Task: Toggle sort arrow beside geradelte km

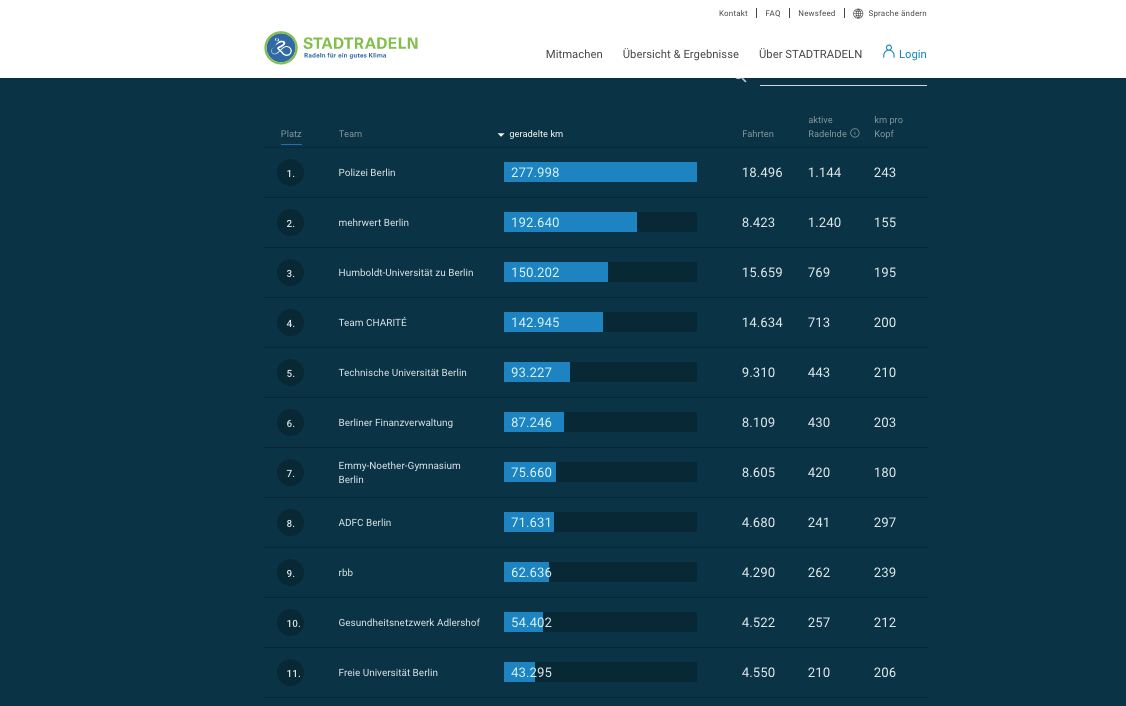Action: [501, 134]
